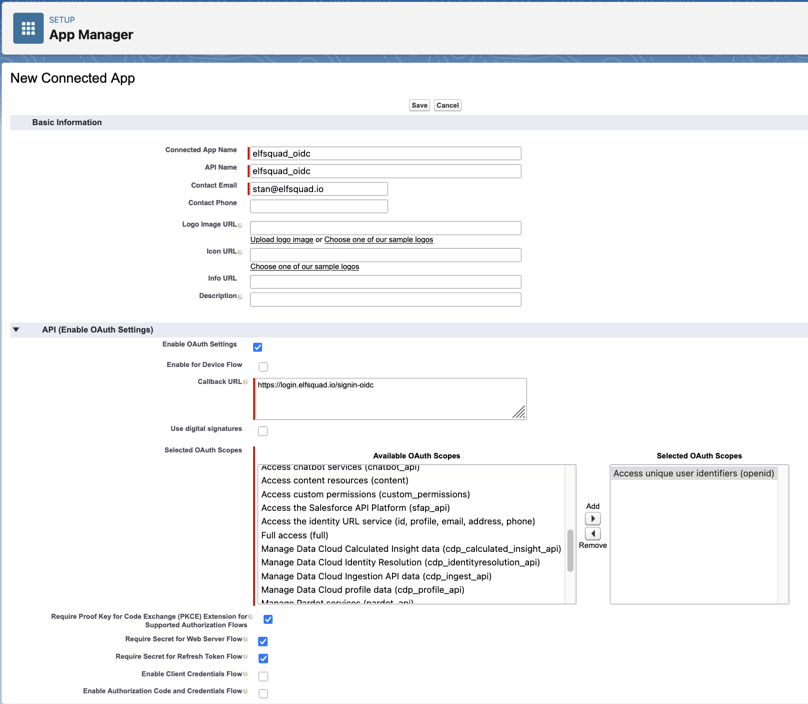This screenshot has width=808, height=704.
Task: Click the Contact Phone field
Action: [x=319, y=206]
